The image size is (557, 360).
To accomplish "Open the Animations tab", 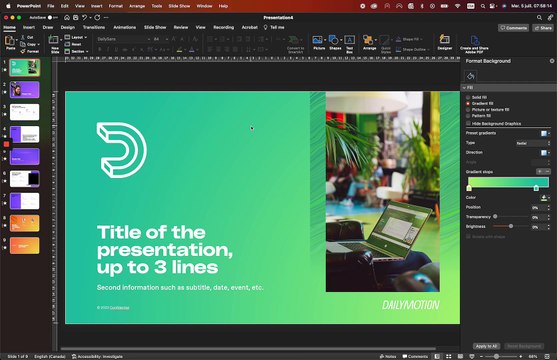I will point(124,27).
